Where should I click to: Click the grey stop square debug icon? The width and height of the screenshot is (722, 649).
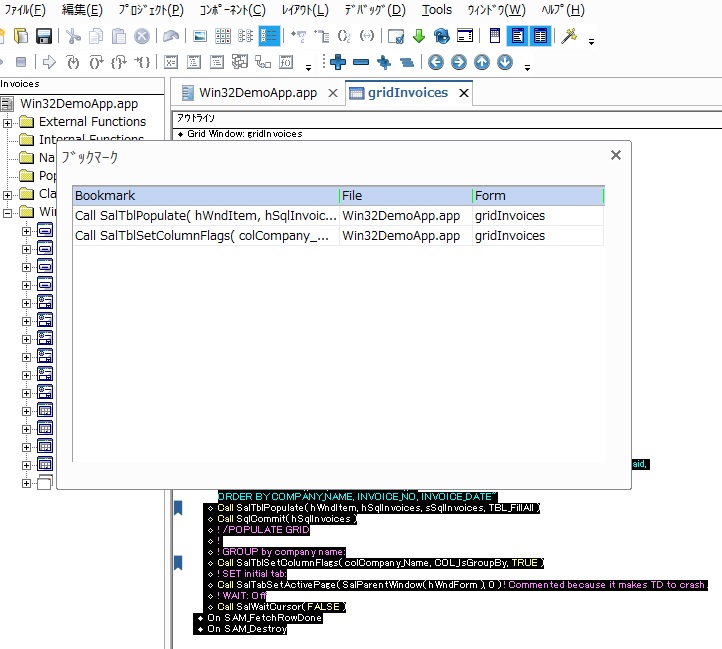pyautogui.click(x=21, y=62)
